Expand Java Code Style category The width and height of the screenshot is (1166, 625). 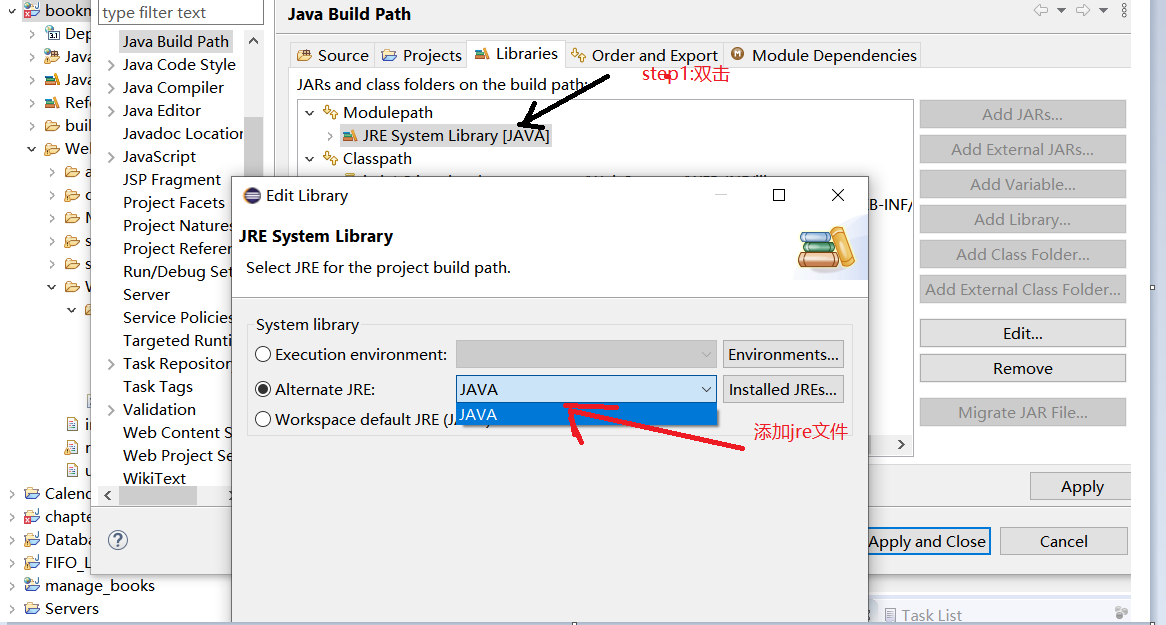tap(111, 65)
